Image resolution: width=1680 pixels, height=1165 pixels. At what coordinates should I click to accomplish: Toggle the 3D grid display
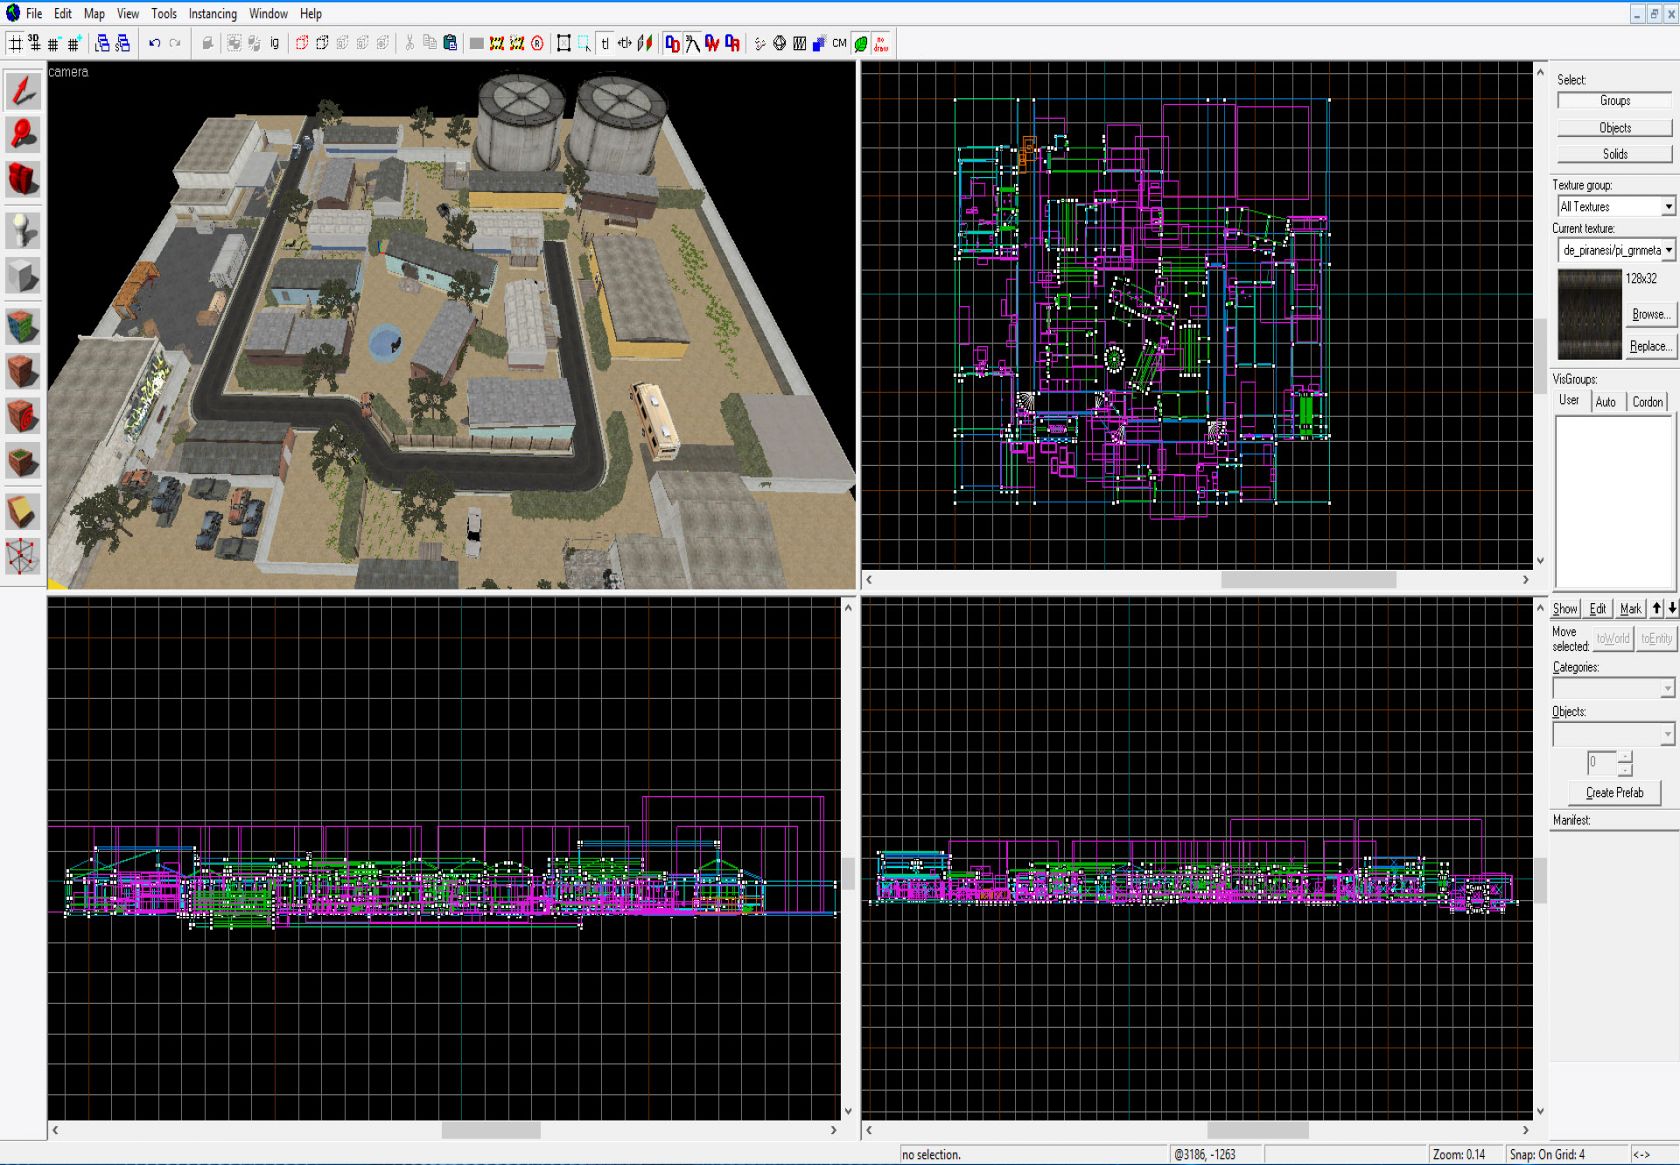34,43
